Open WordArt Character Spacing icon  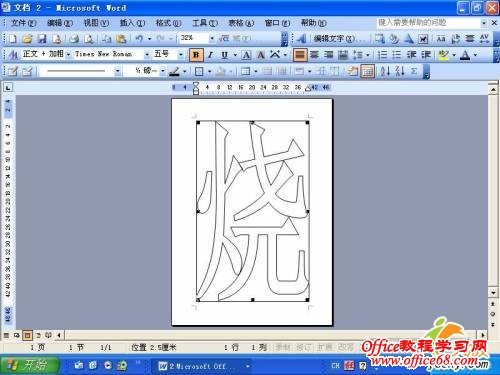[x=484, y=39]
